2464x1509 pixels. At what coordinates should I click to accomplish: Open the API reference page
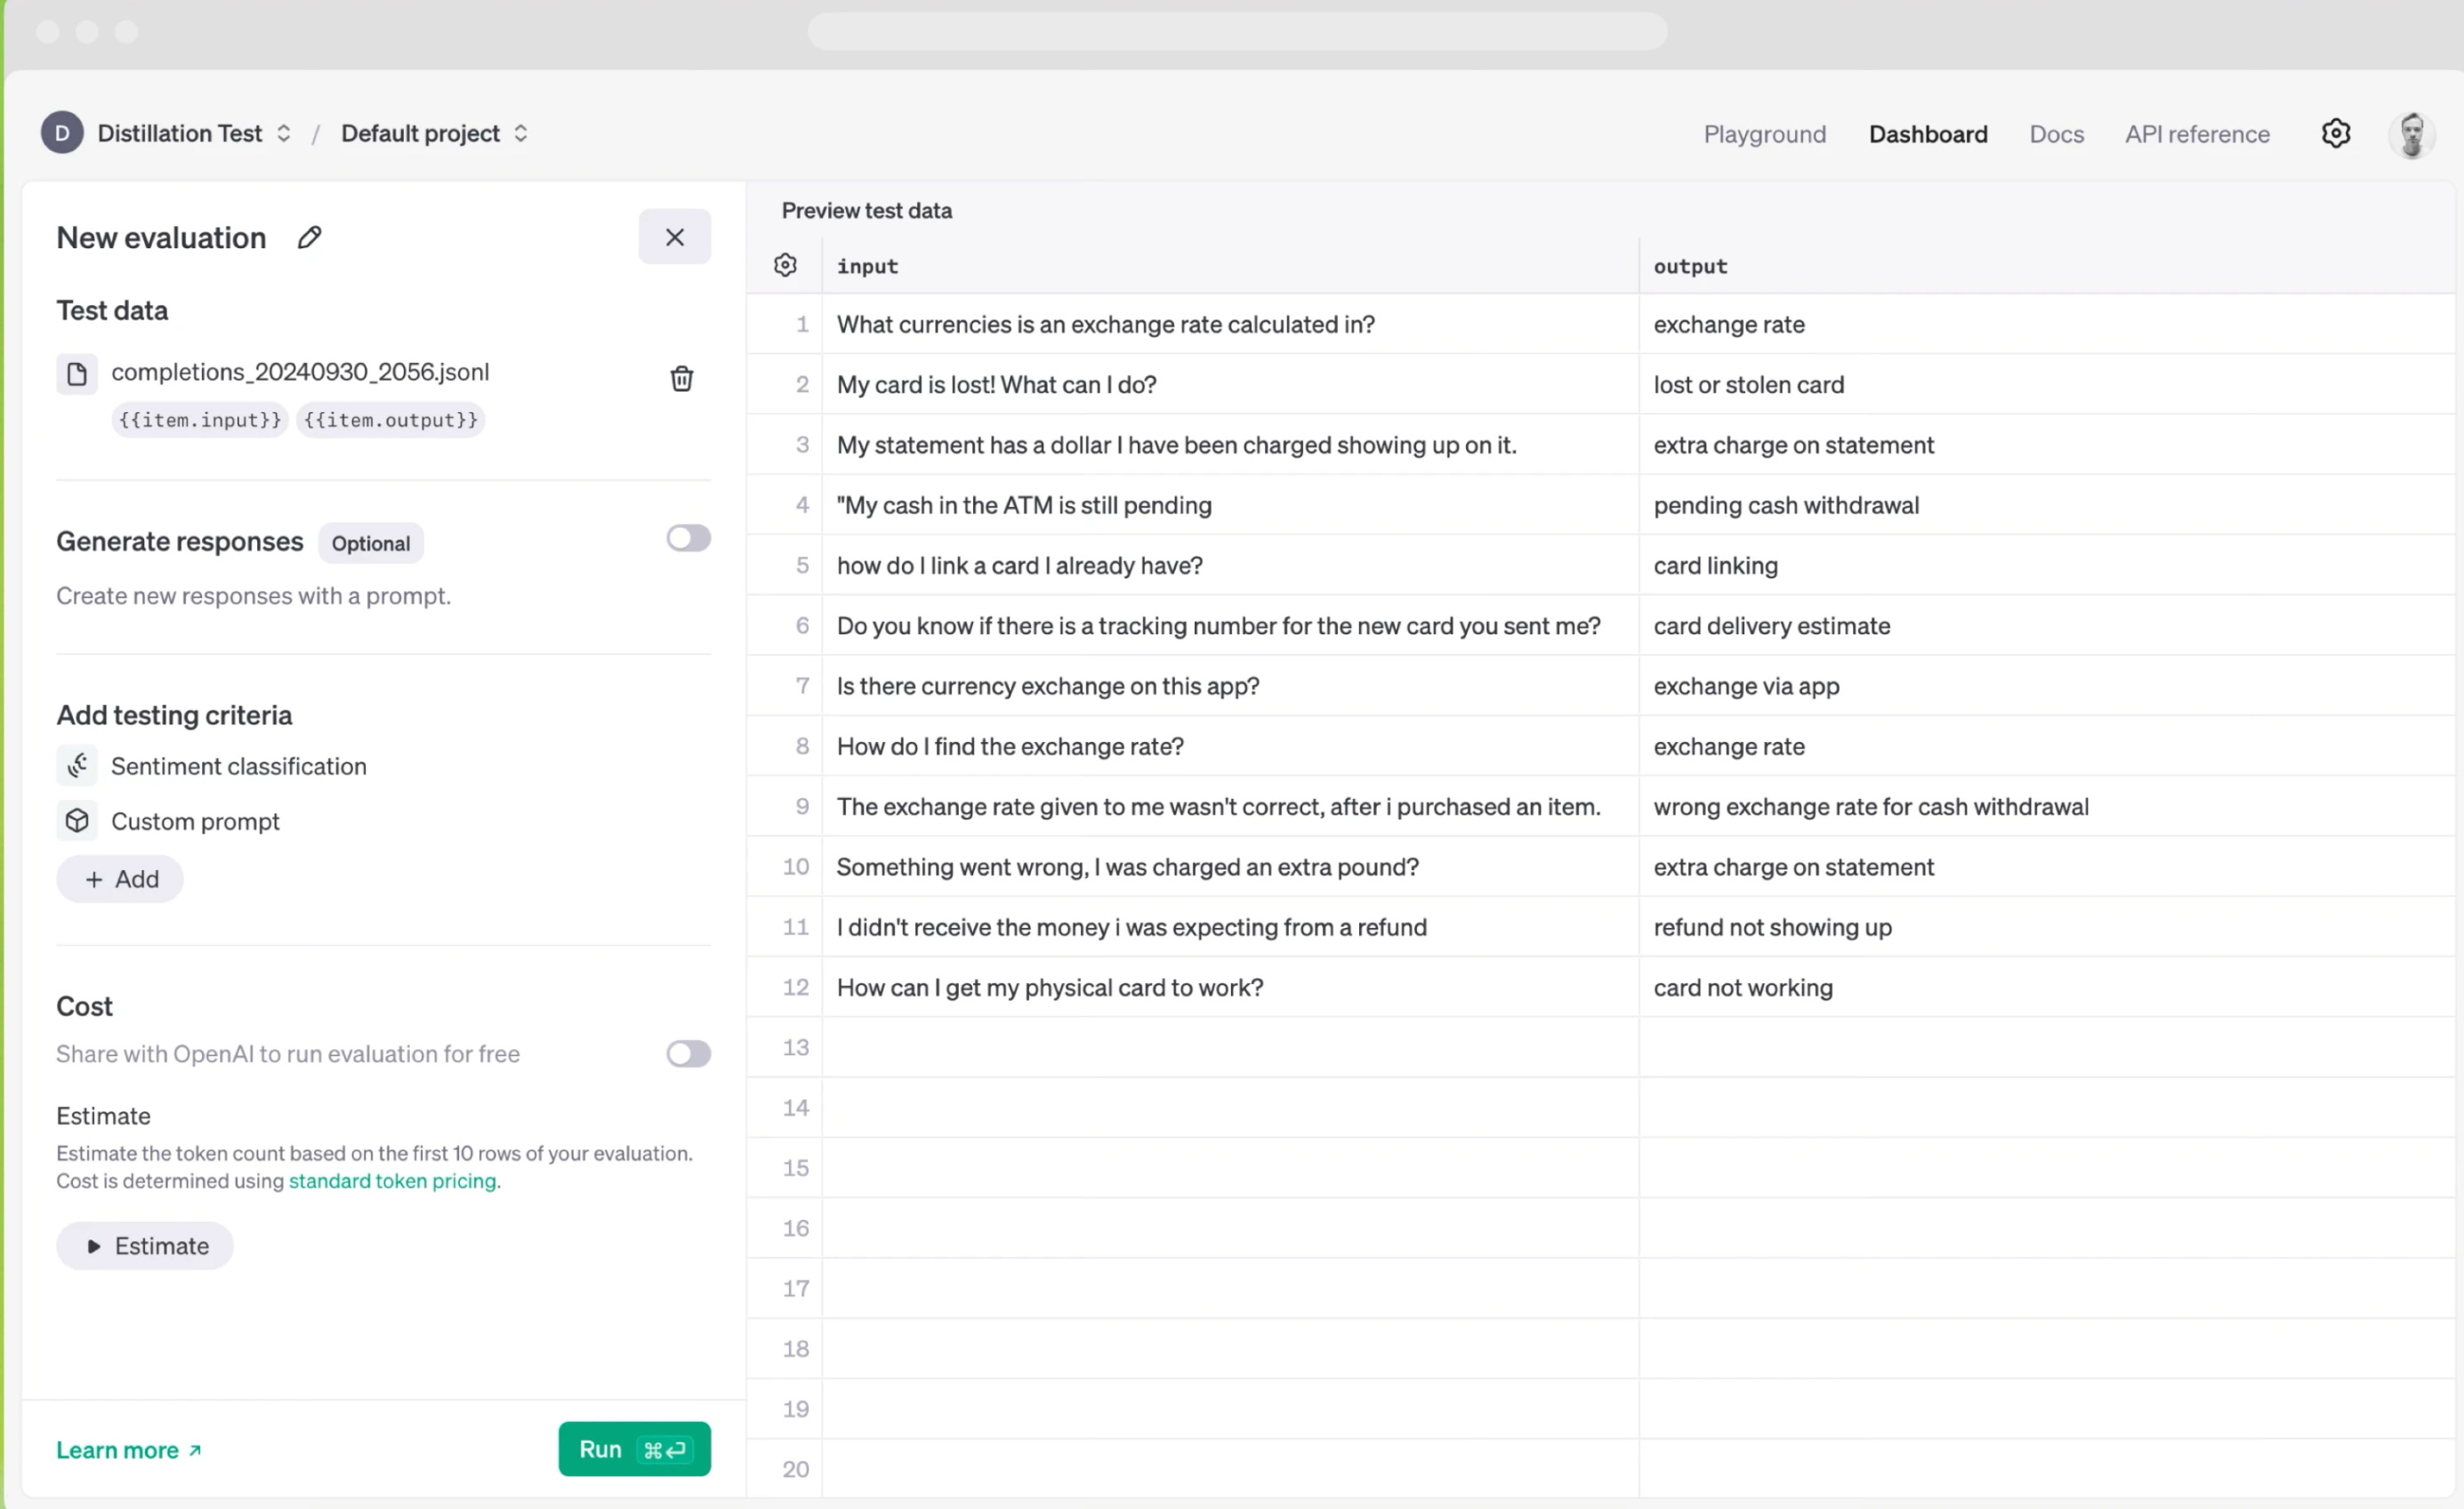tap(2197, 134)
